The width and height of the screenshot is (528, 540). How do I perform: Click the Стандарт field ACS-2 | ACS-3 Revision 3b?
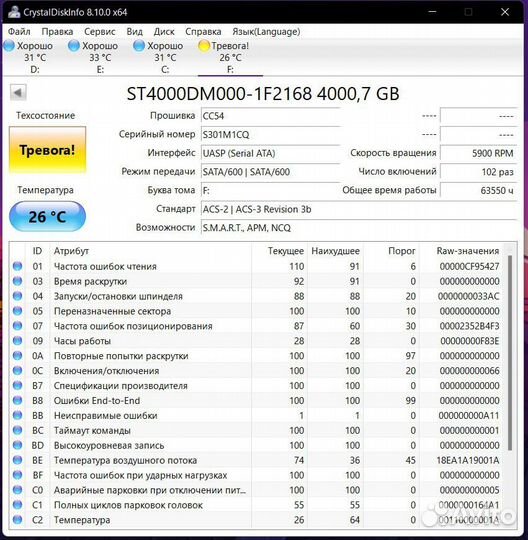[x=358, y=209]
